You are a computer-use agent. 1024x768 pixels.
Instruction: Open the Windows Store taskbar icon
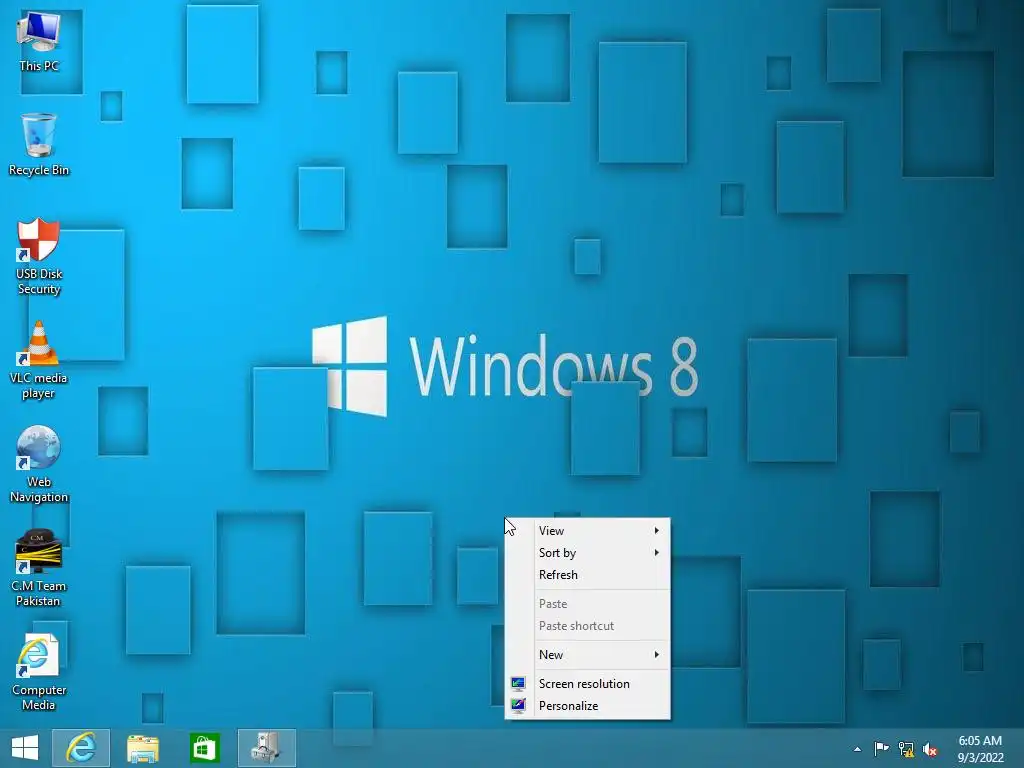(x=204, y=748)
